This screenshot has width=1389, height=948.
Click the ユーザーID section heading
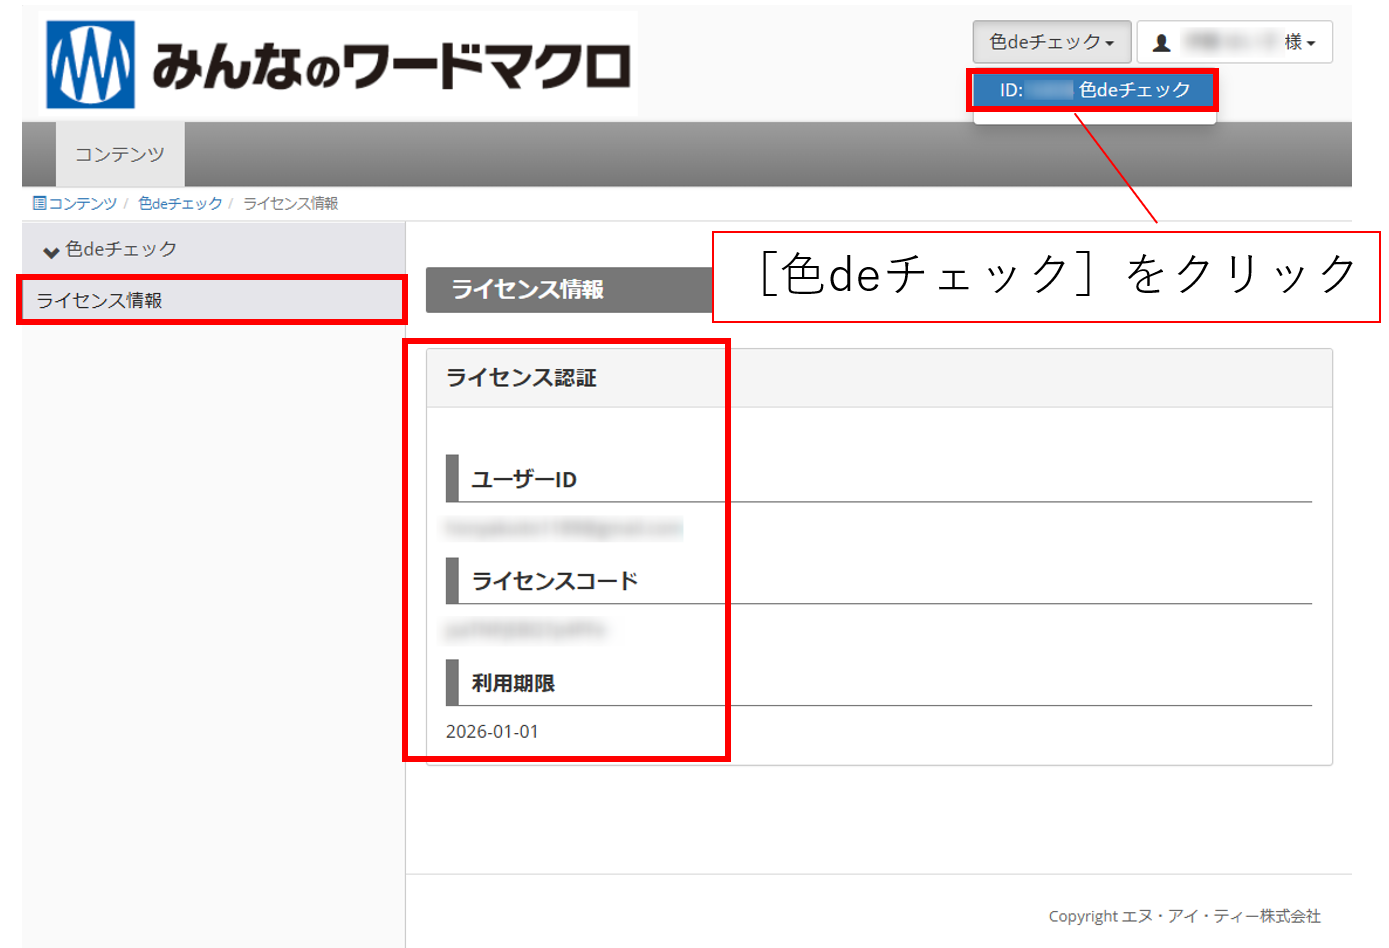(524, 480)
